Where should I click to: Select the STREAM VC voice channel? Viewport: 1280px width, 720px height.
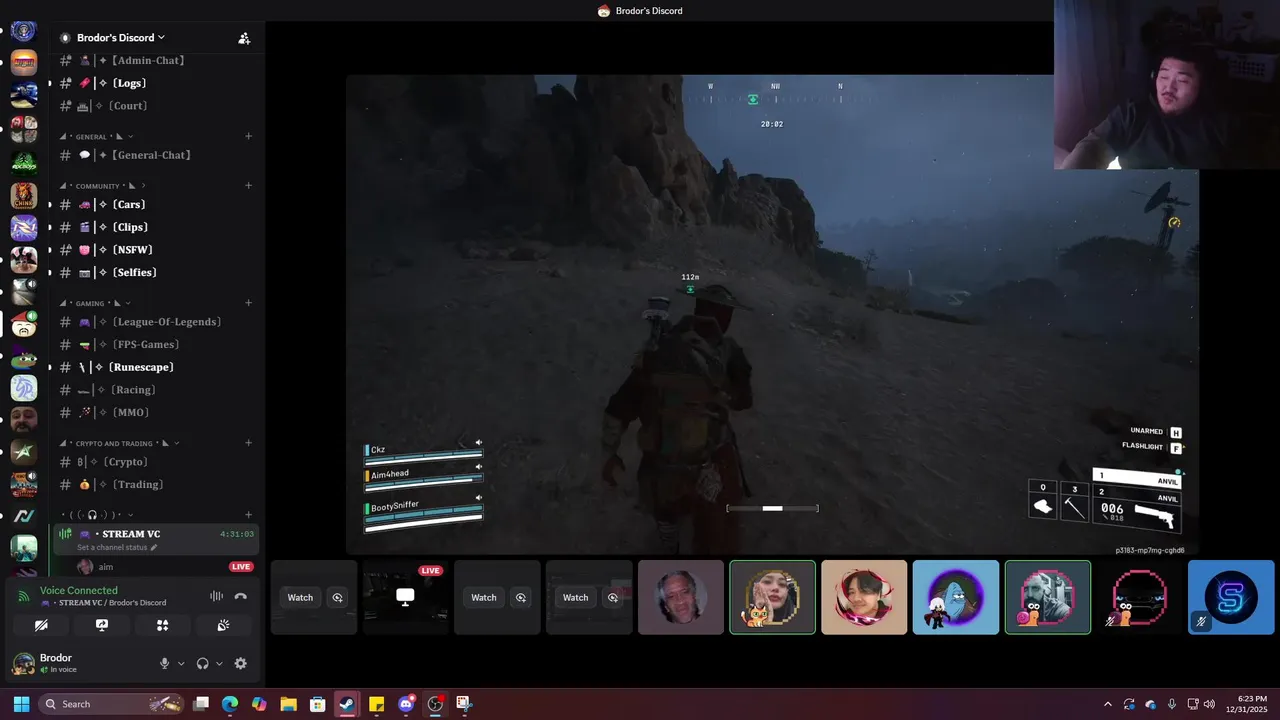pos(157,540)
